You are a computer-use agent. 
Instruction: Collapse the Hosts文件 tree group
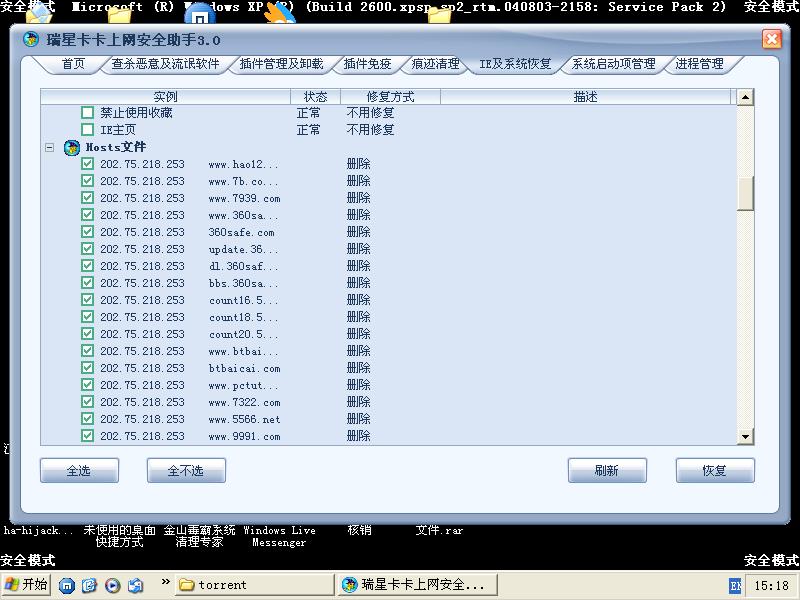[49, 147]
